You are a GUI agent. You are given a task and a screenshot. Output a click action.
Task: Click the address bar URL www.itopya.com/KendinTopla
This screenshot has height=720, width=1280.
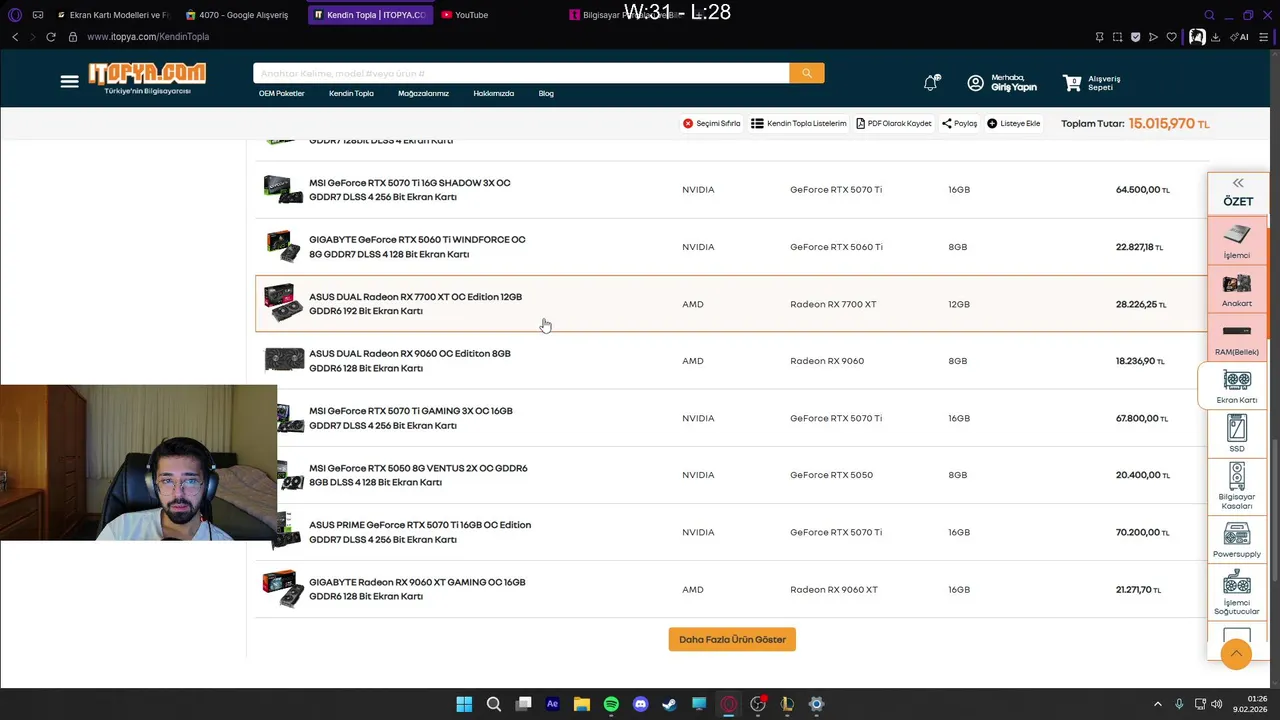[x=148, y=37]
